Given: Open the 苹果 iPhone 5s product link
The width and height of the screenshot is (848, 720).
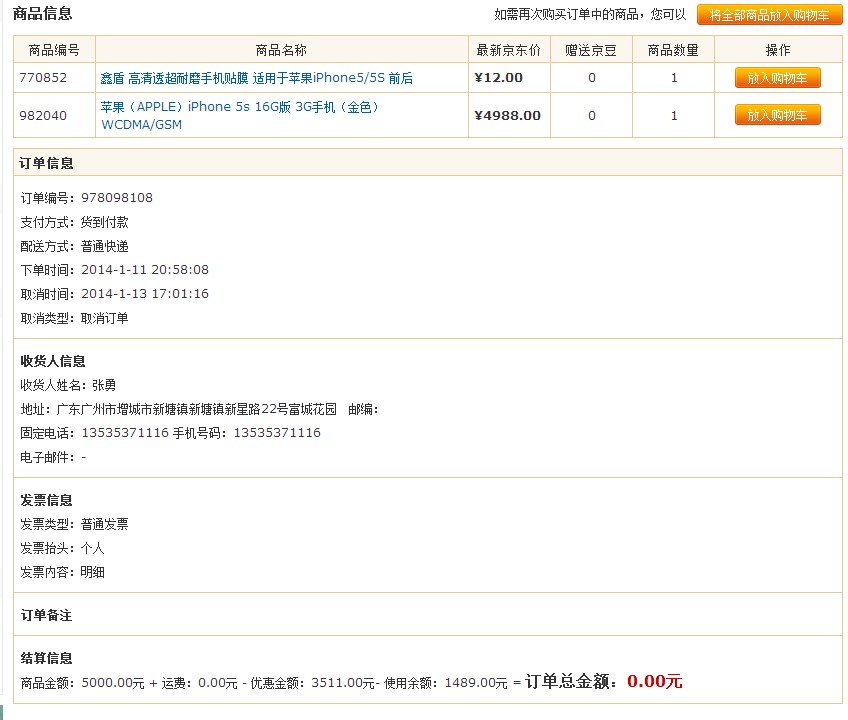Looking at the screenshot, I should click(240, 106).
